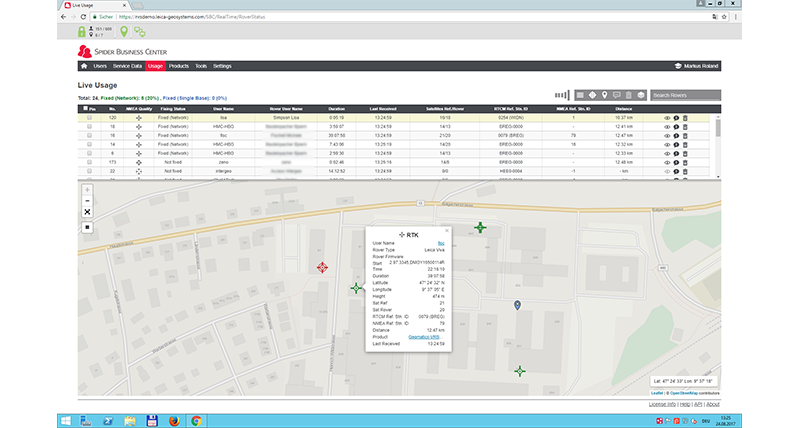Click the red rover marker on map
Image resolution: width=800 pixels, height=428 pixels.
tap(322, 267)
